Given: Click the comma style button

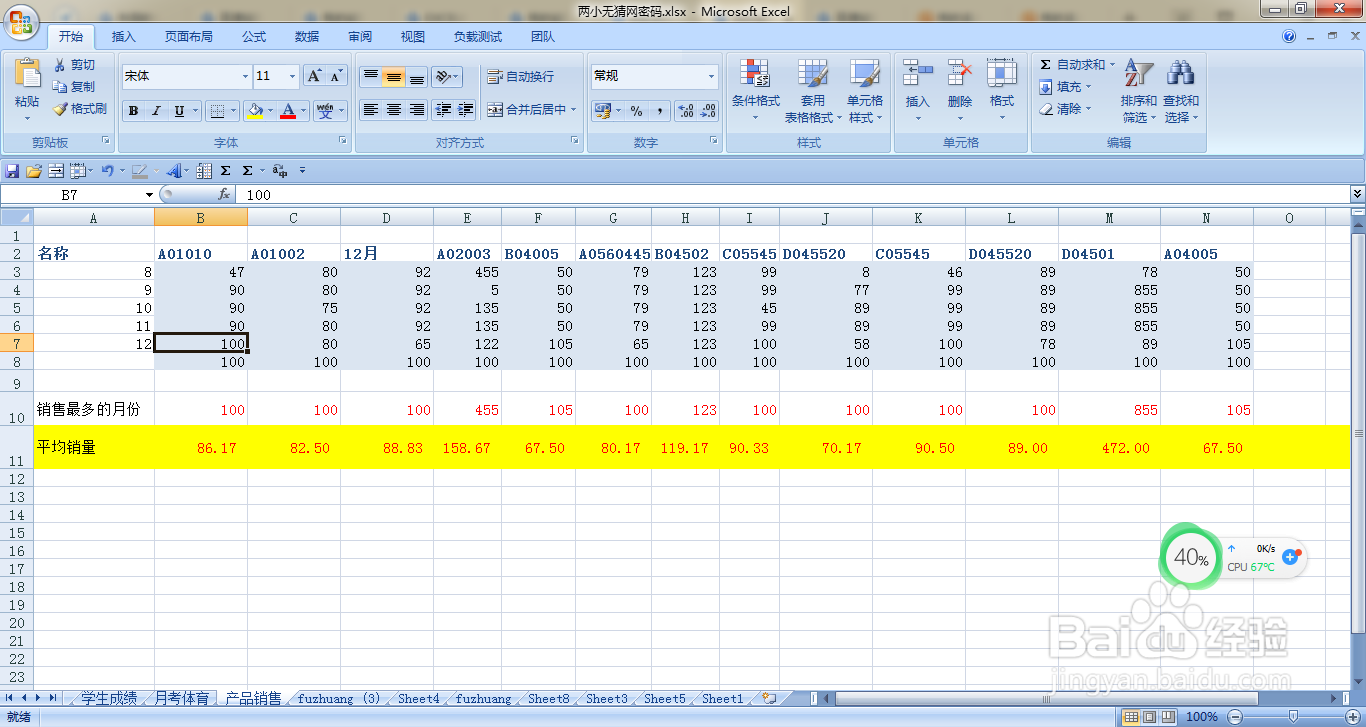Looking at the screenshot, I should click(x=660, y=111).
